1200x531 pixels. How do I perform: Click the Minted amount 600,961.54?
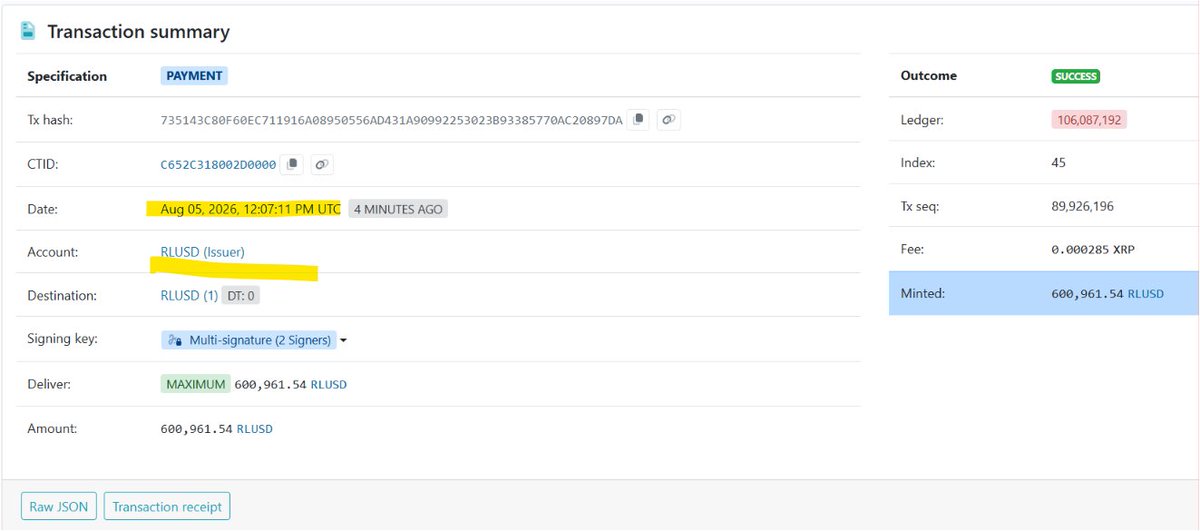1088,294
